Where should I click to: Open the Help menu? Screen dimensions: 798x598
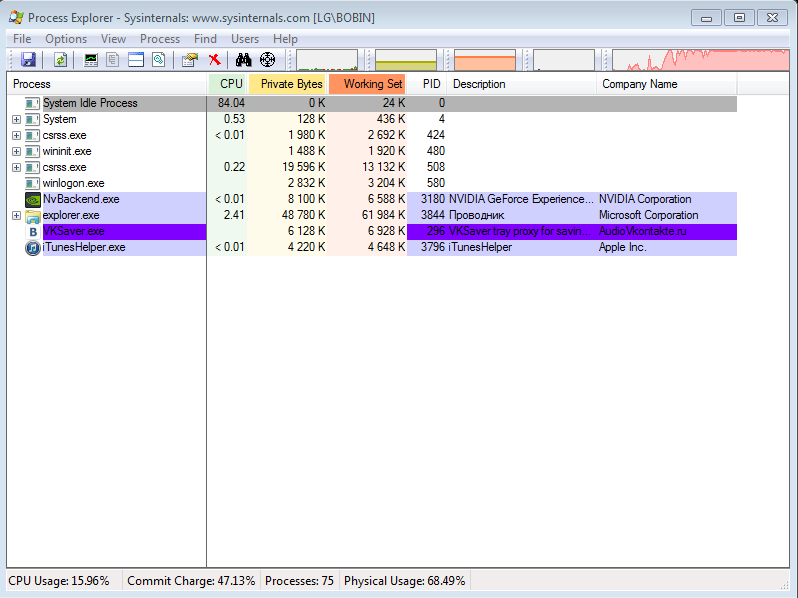point(285,39)
